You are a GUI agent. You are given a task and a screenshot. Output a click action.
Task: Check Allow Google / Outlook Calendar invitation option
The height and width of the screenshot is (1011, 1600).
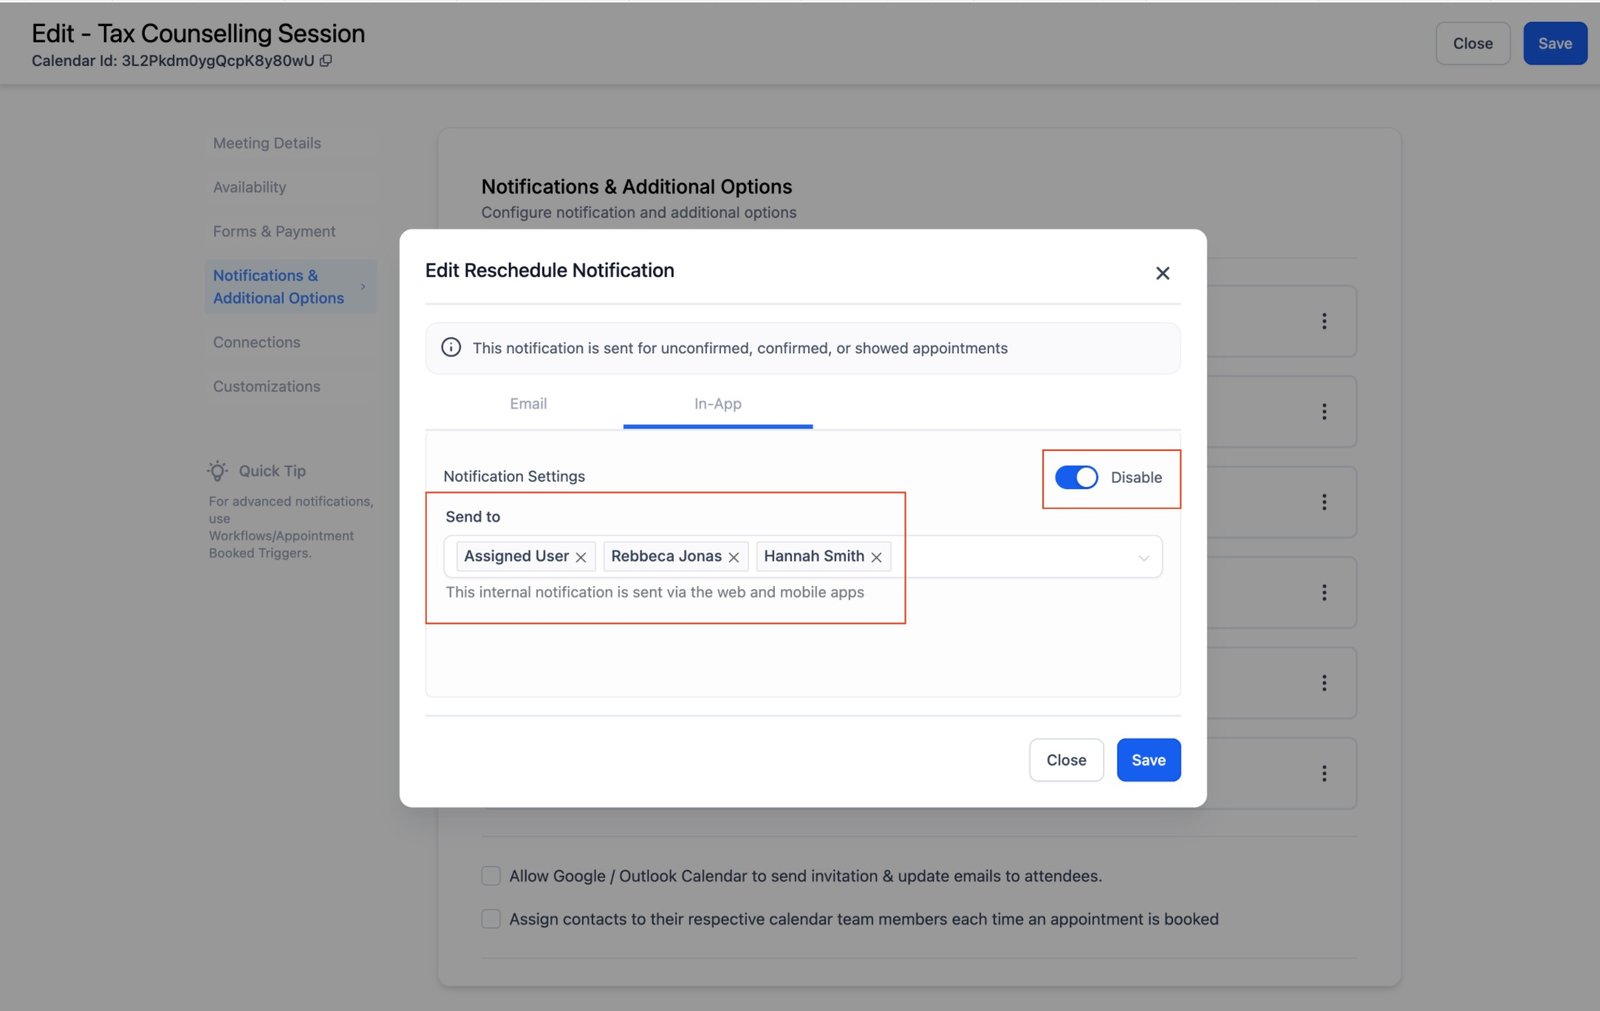click(x=491, y=876)
